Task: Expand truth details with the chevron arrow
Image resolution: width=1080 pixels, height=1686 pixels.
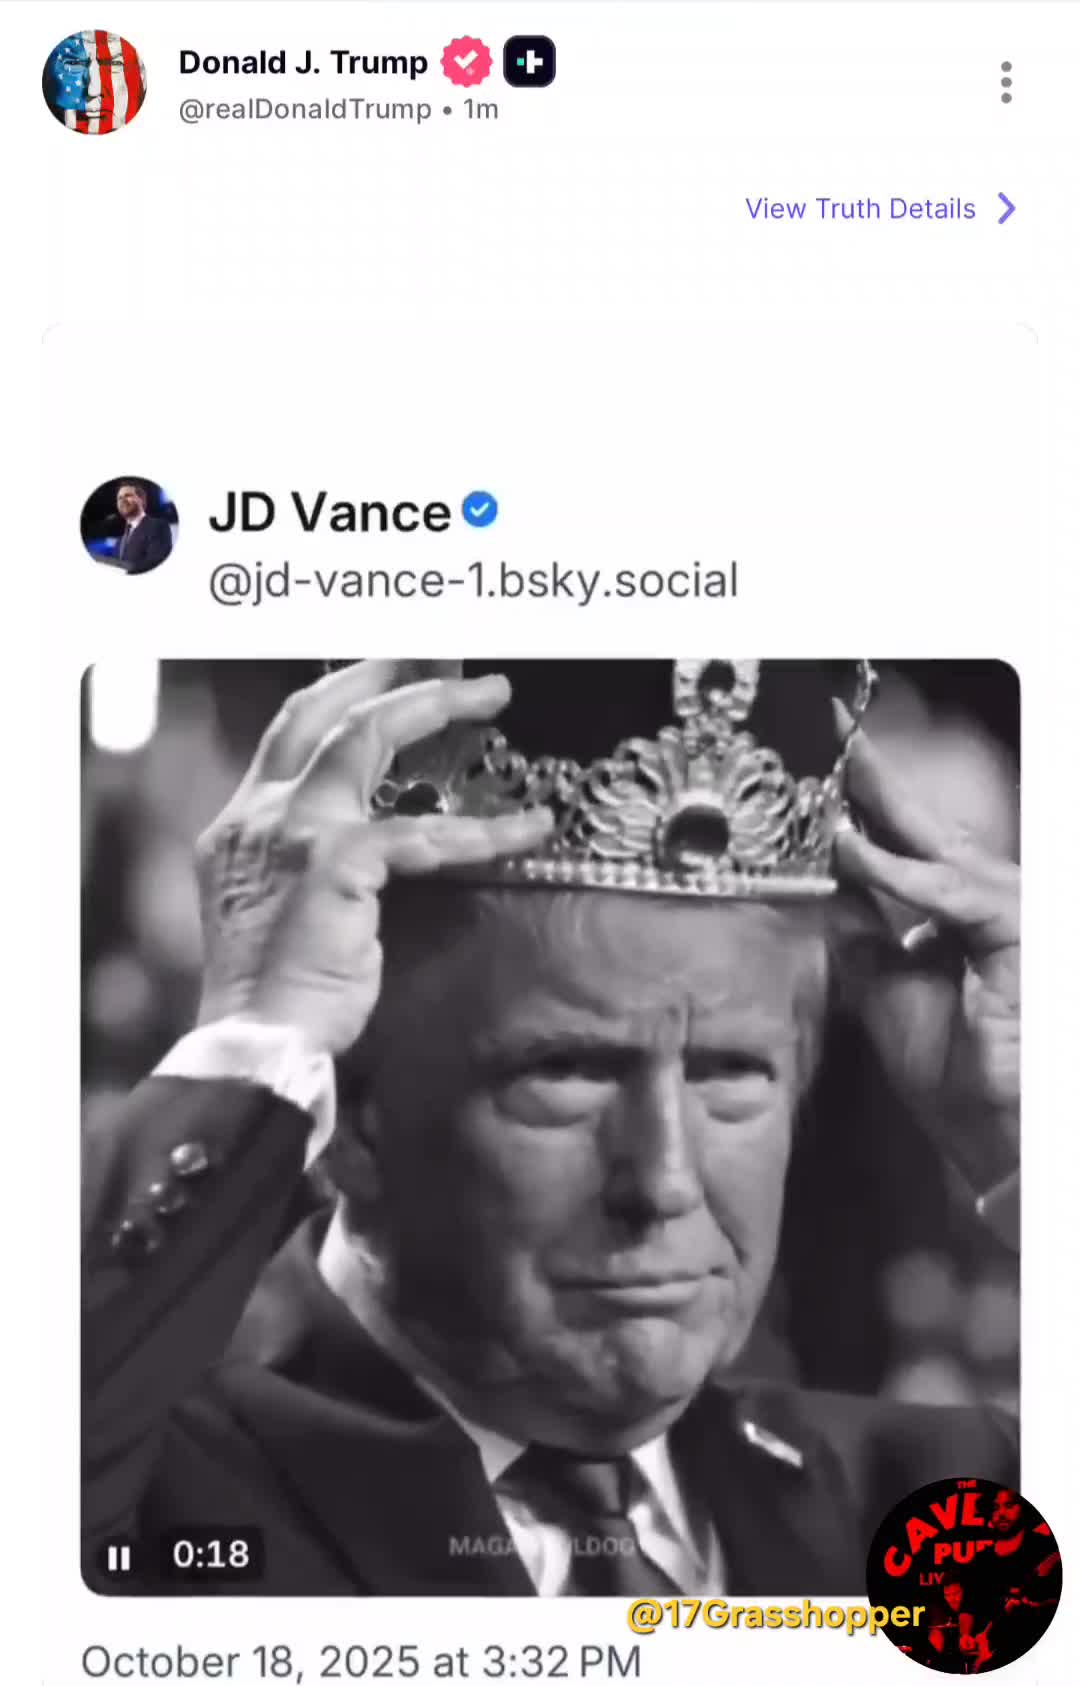Action: point(1007,208)
